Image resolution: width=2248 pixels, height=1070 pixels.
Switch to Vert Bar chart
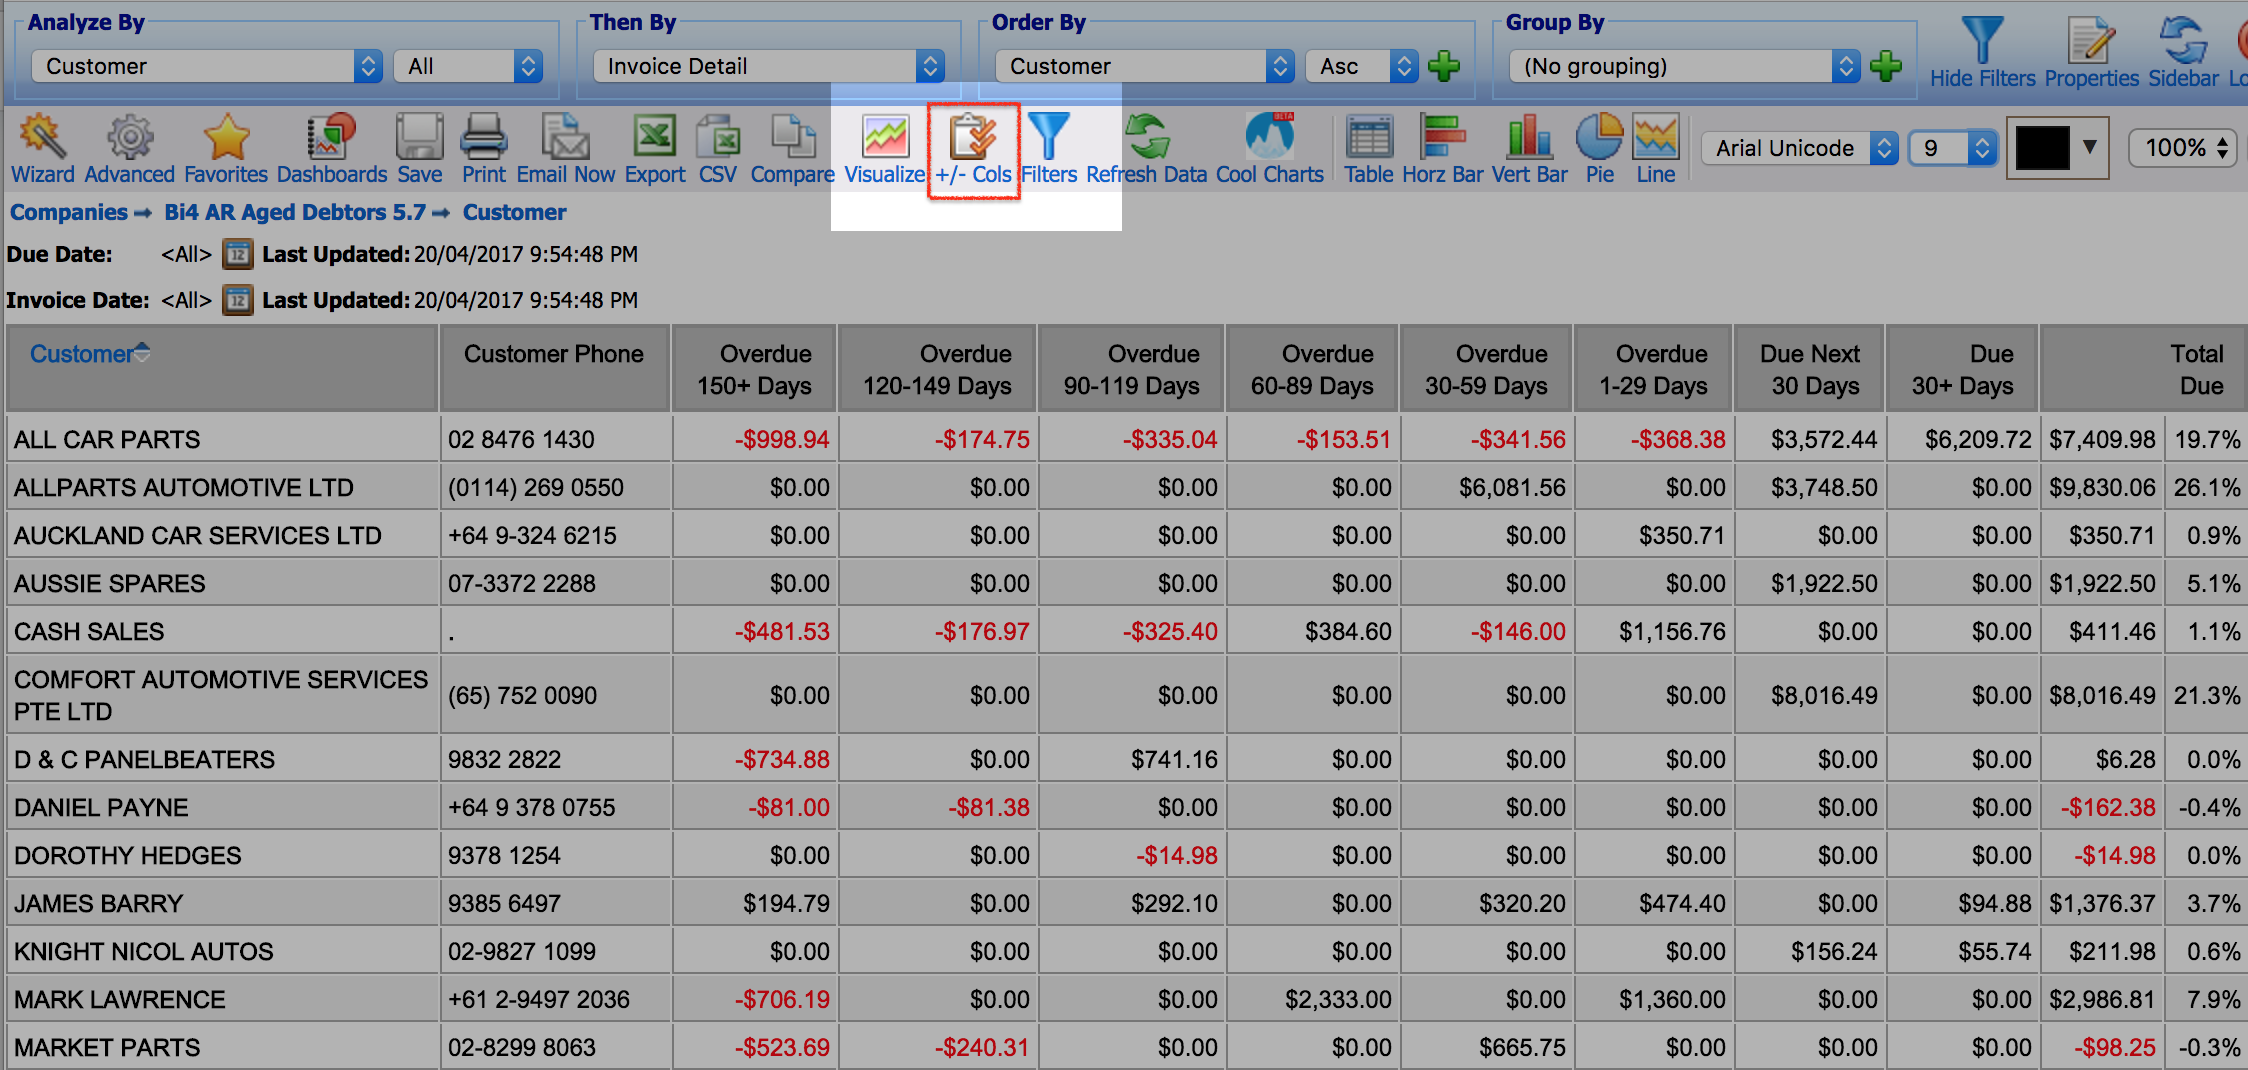point(1530,150)
